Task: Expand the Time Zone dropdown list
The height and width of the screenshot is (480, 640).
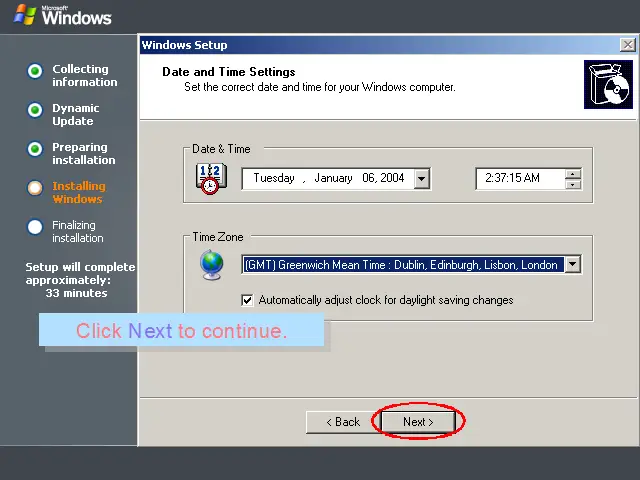Action: [x=573, y=264]
